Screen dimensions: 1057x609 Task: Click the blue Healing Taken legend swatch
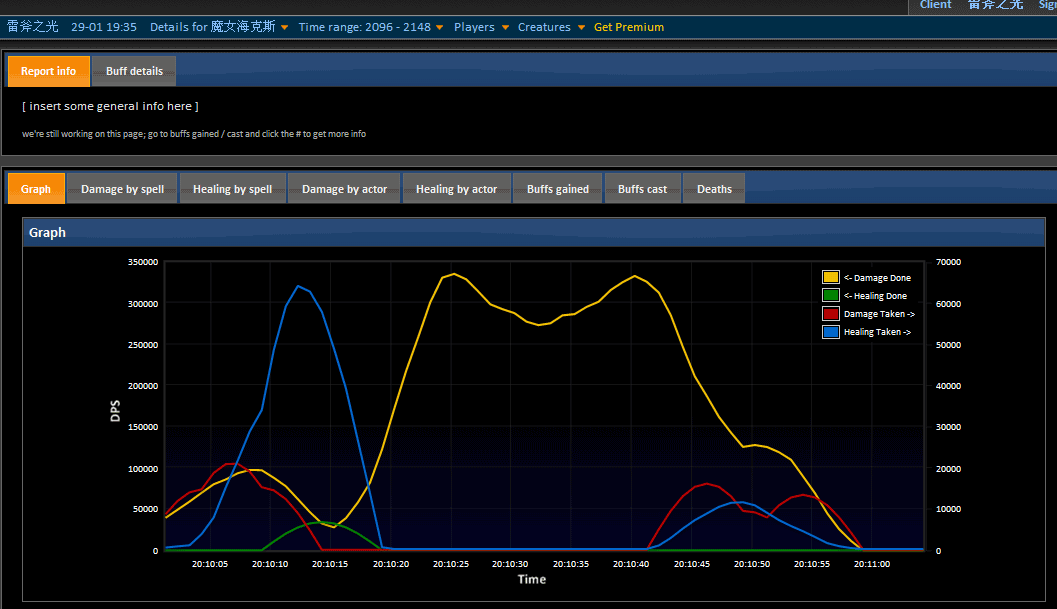point(830,332)
